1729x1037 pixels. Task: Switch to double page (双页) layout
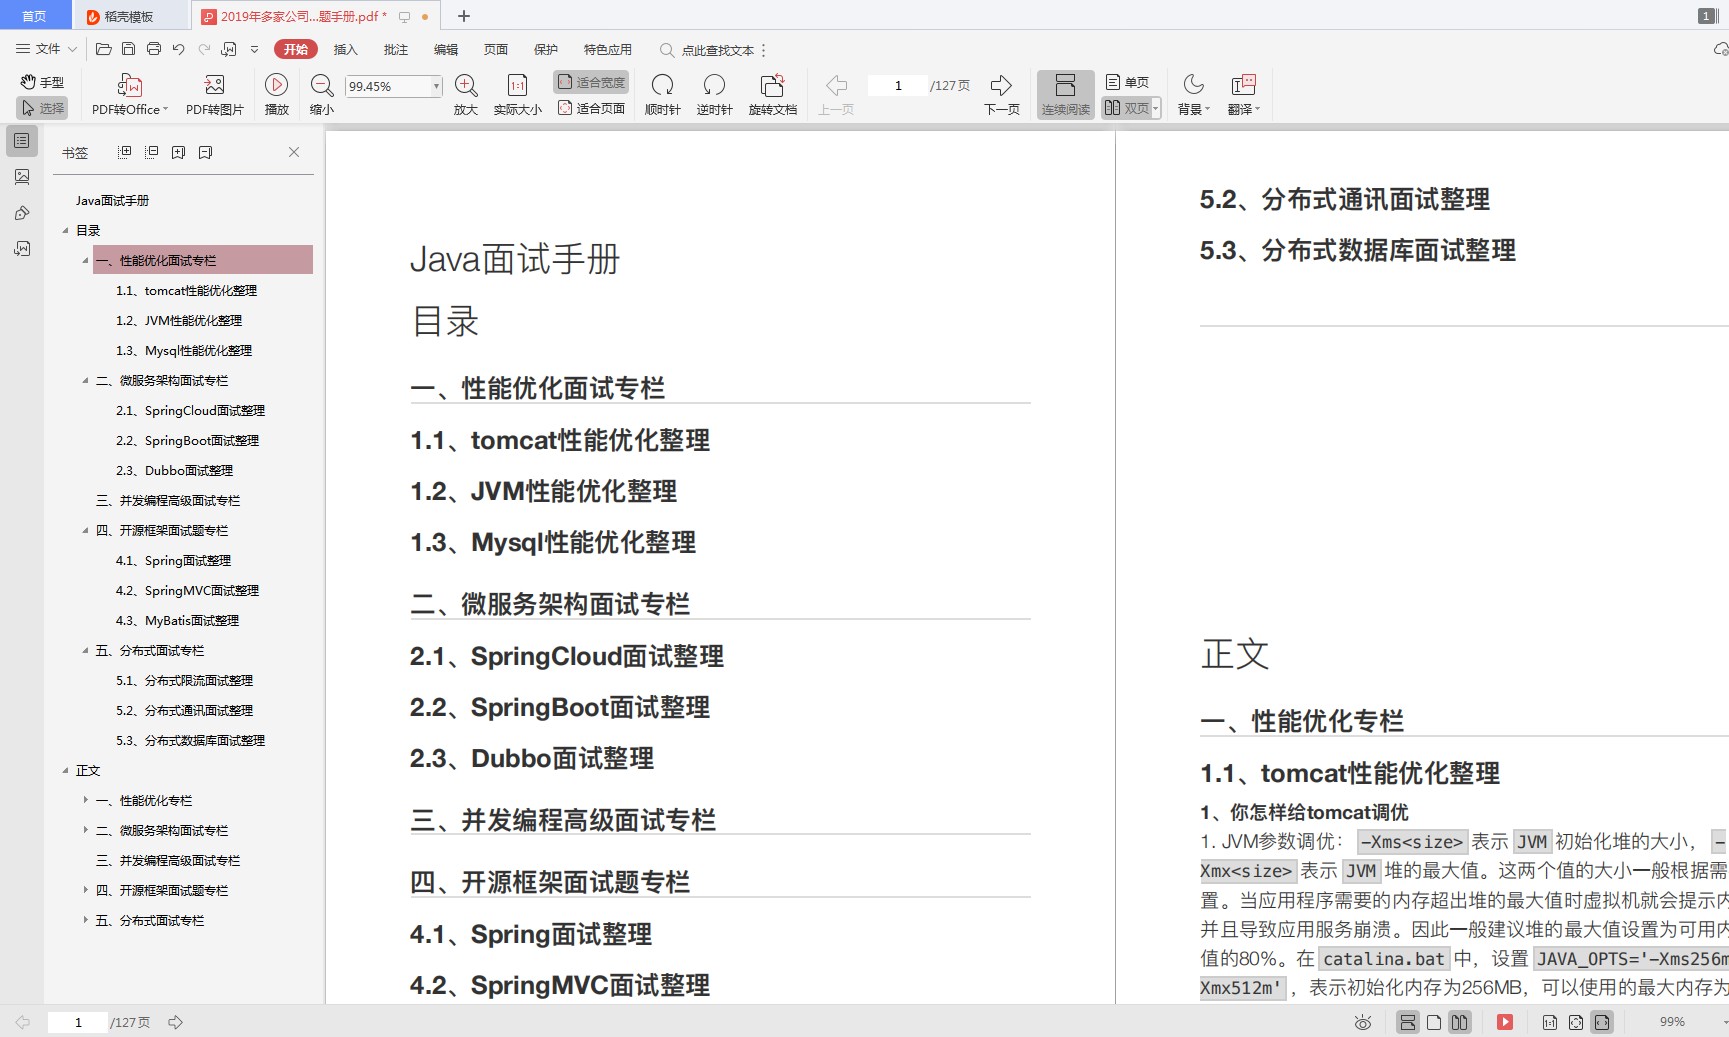[x=1126, y=108]
